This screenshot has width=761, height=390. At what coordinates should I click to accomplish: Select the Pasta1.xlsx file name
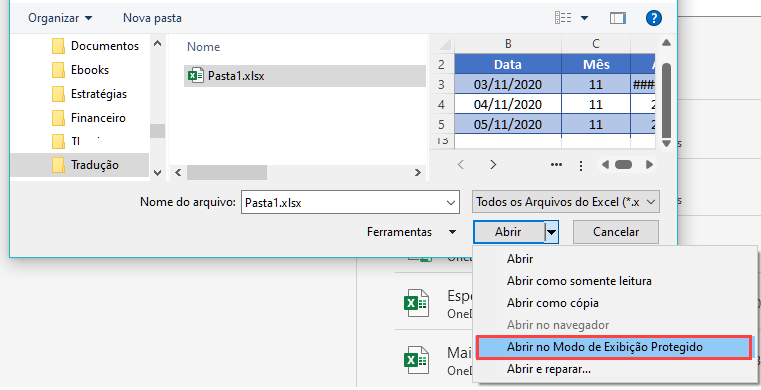tap(236, 76)
